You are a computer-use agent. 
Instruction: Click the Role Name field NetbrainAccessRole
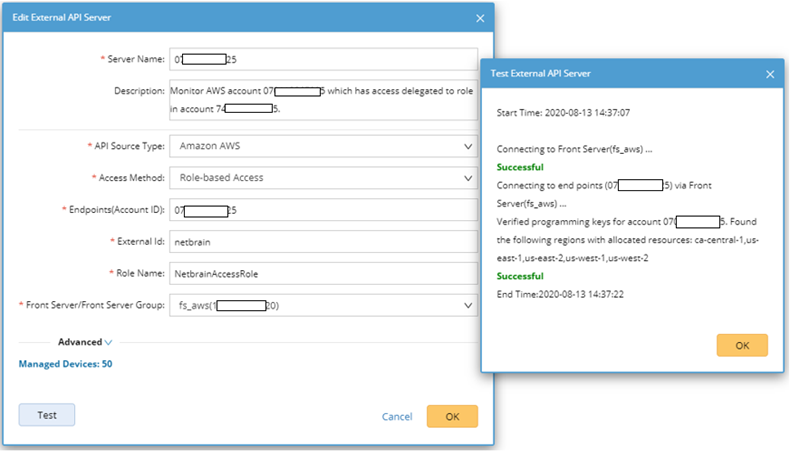(x=323, y=274)
